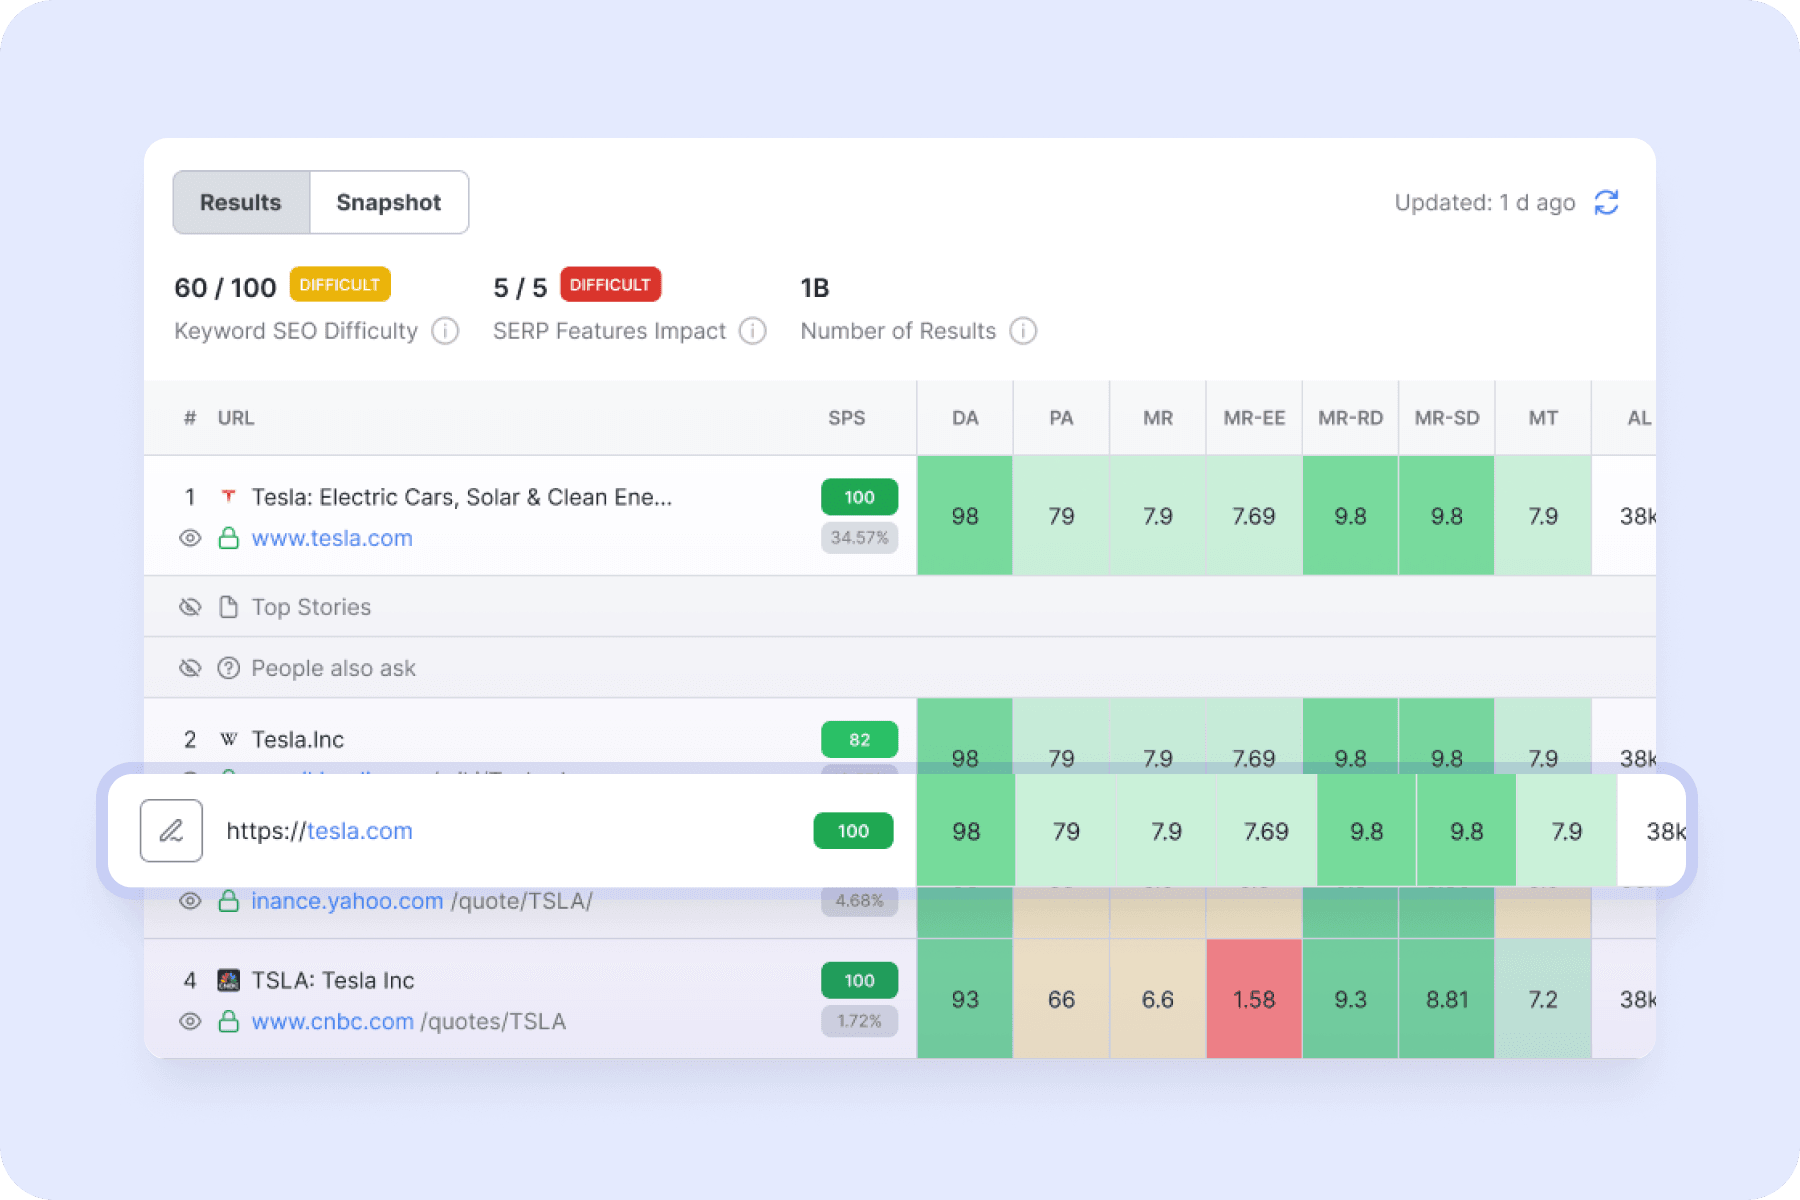The height and width of the screenshot is (1200, 1800).
Task: Toggle eye visibility for yahoo.com row
Action: (190, 901)
